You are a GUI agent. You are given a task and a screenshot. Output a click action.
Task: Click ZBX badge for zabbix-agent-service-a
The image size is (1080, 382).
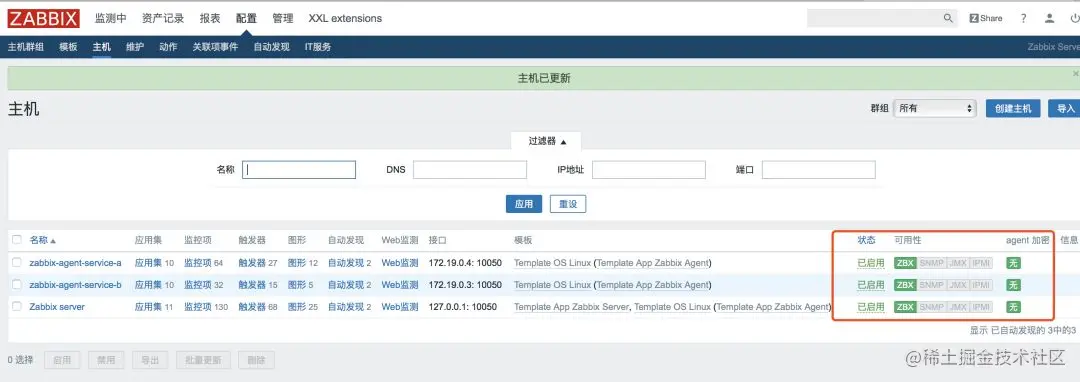pos(905,263)
